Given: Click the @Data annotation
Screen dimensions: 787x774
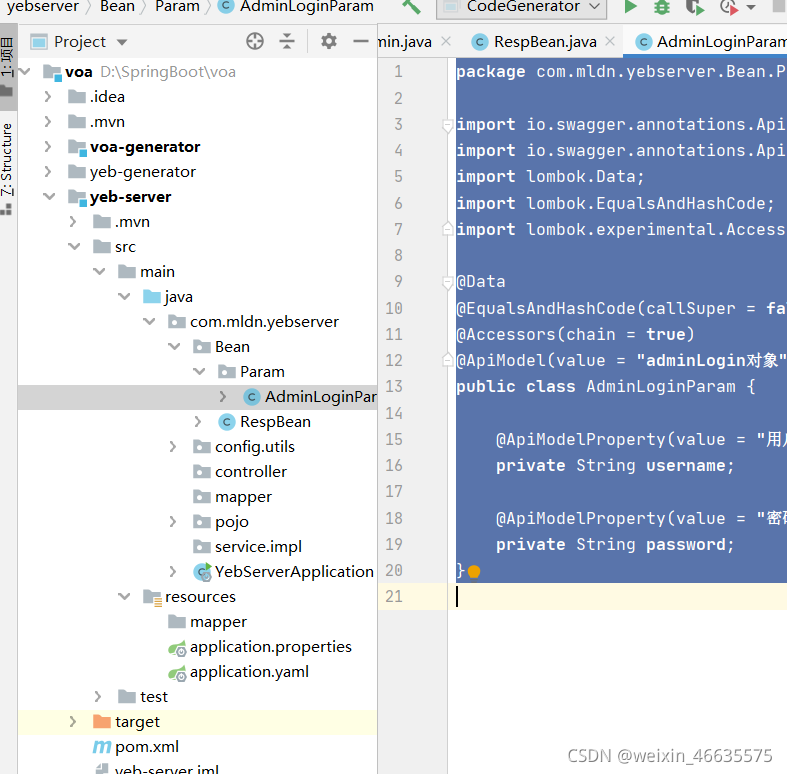Looking at the screenshot, I should click(x=481, y=282).
